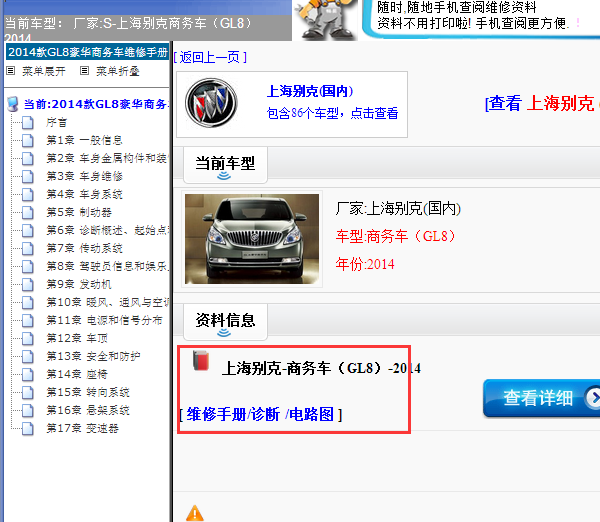Click 菜单折叠 to collapse all menus
This screenshot has width=600, height=522.
(117, 71)
